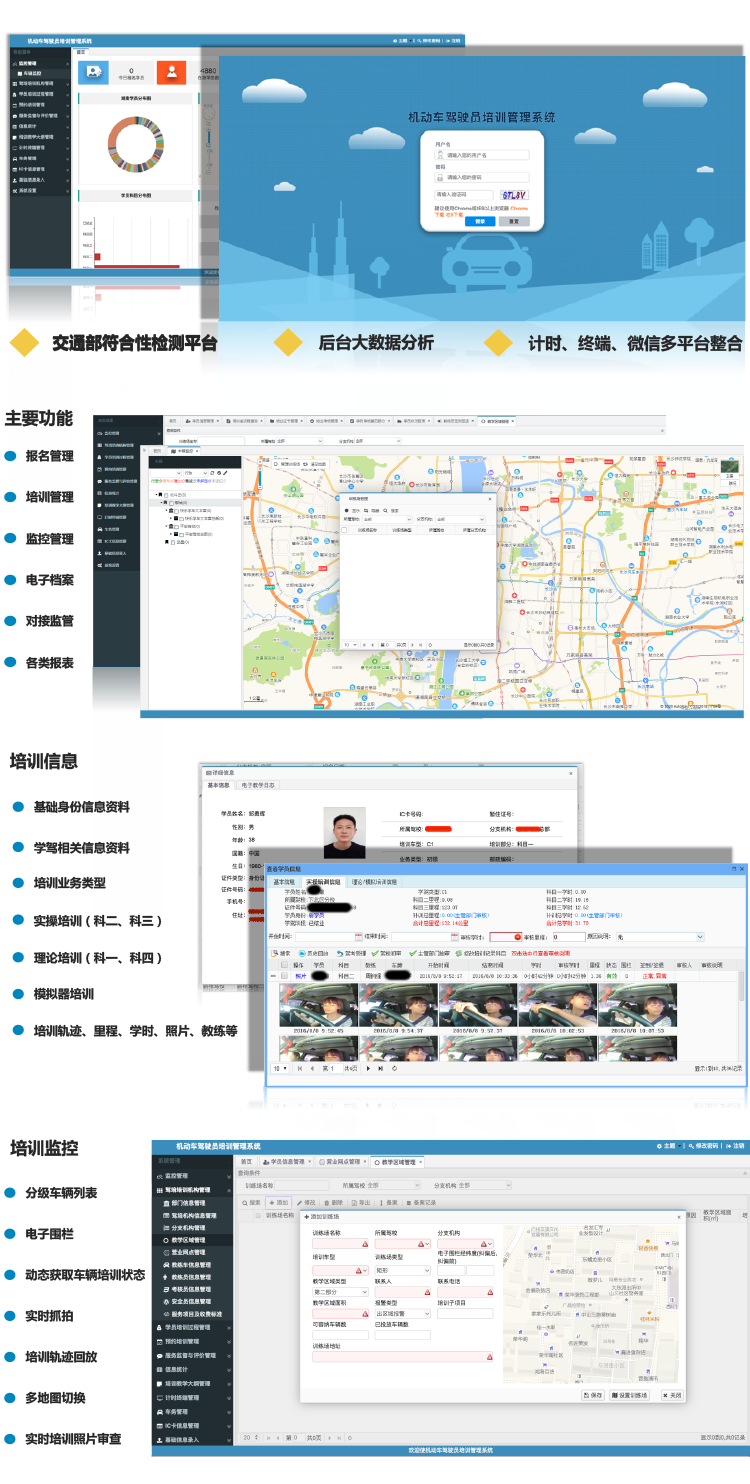
Task: Expand 学员培训过程管理 in the sidebar
Action: [194, 1327]
